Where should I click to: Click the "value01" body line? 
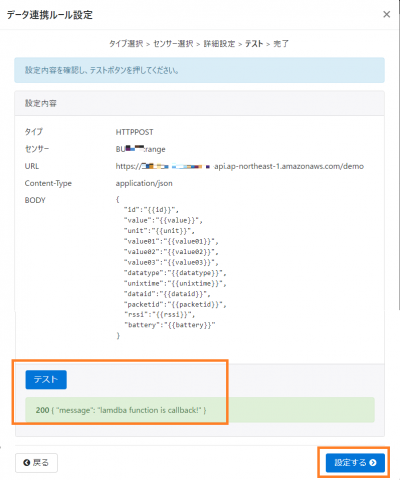[x=171, y=241]
